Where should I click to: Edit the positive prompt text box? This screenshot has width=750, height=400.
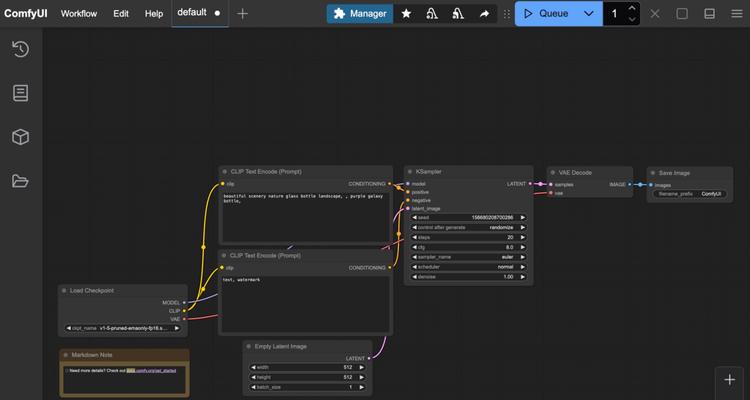pyautogui.click(x=306, y=218)
